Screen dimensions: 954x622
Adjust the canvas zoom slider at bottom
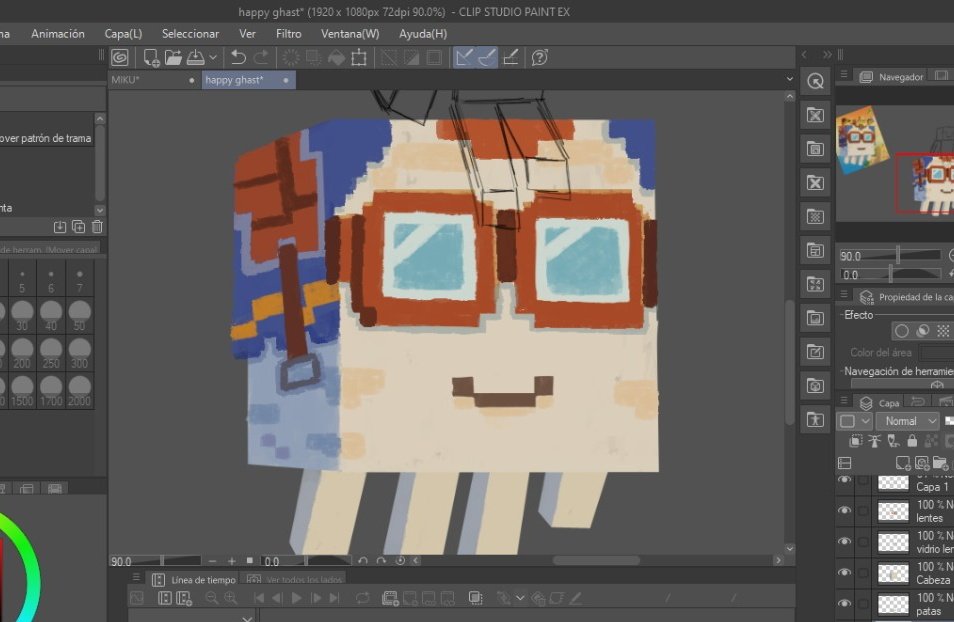(156, 561)
